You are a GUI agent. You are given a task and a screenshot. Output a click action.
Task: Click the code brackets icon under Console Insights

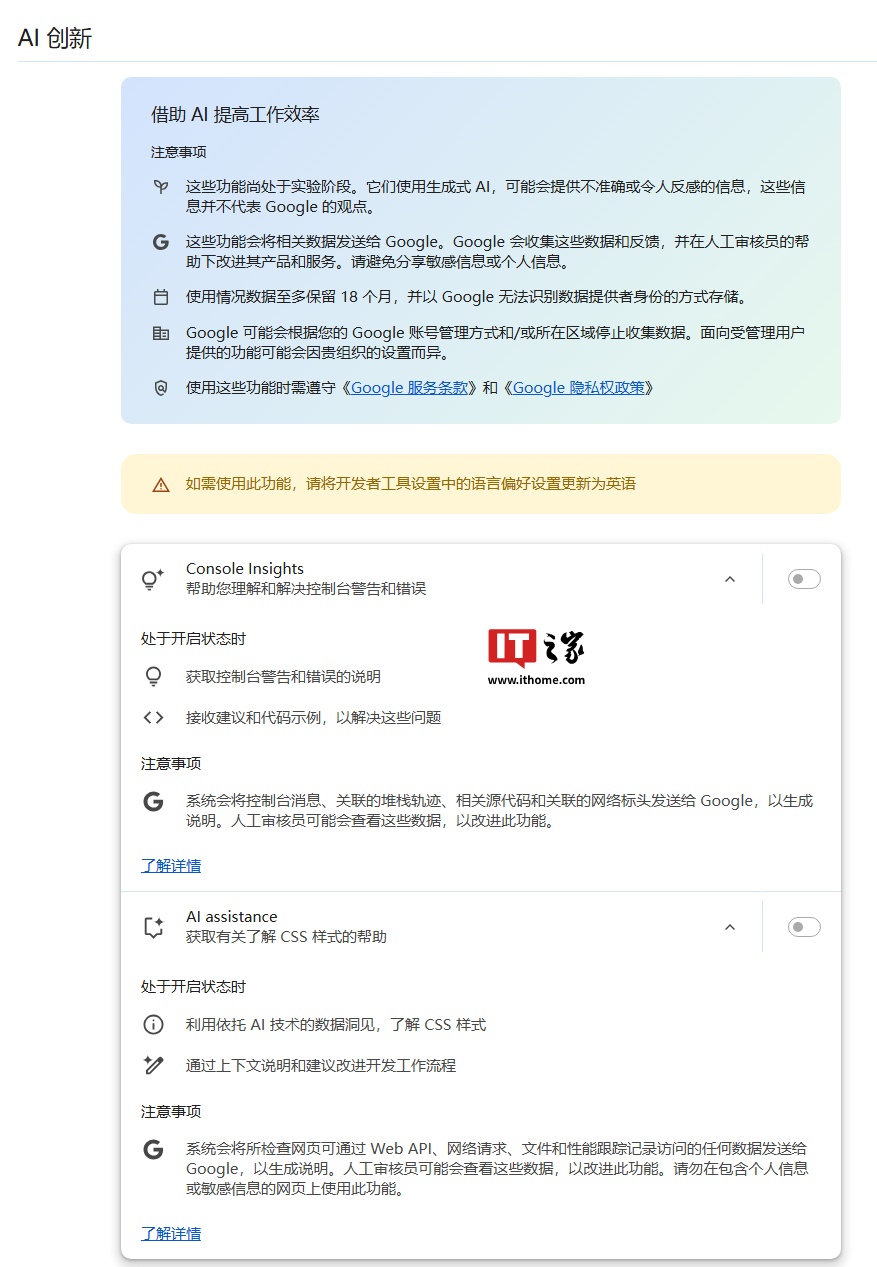coord(153,717)
